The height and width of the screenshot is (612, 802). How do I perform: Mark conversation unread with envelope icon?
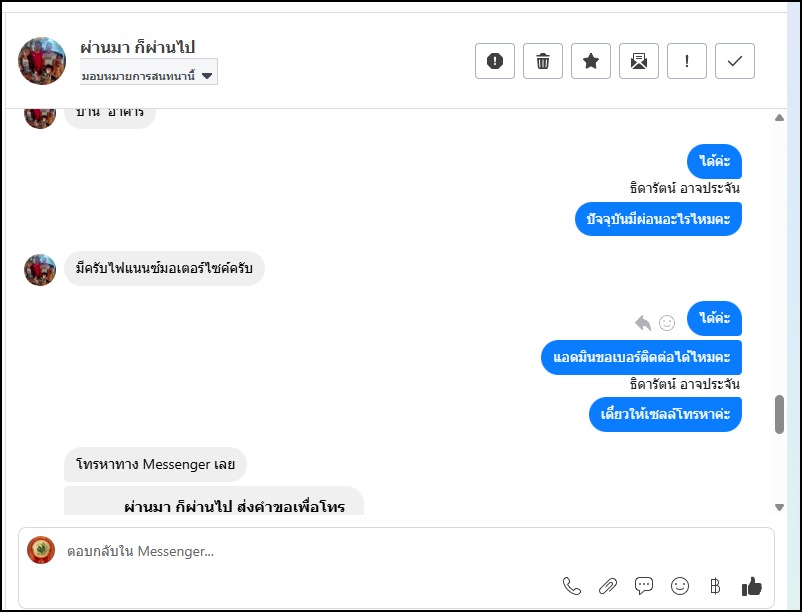pyautogui.click(x=639, y=61)
